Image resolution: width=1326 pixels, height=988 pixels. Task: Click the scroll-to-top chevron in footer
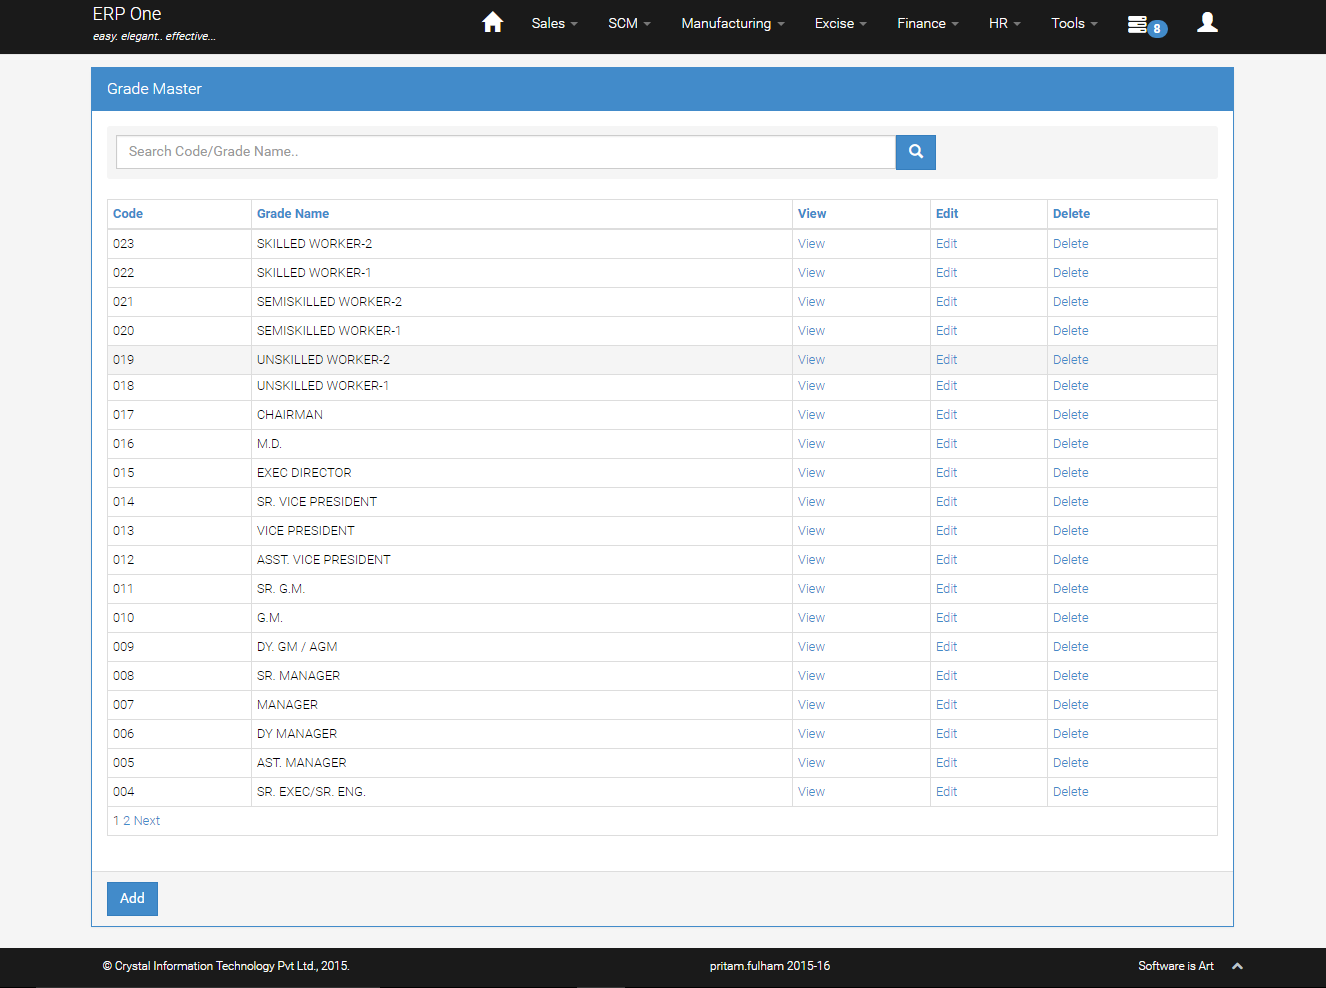pos(1237,966)
